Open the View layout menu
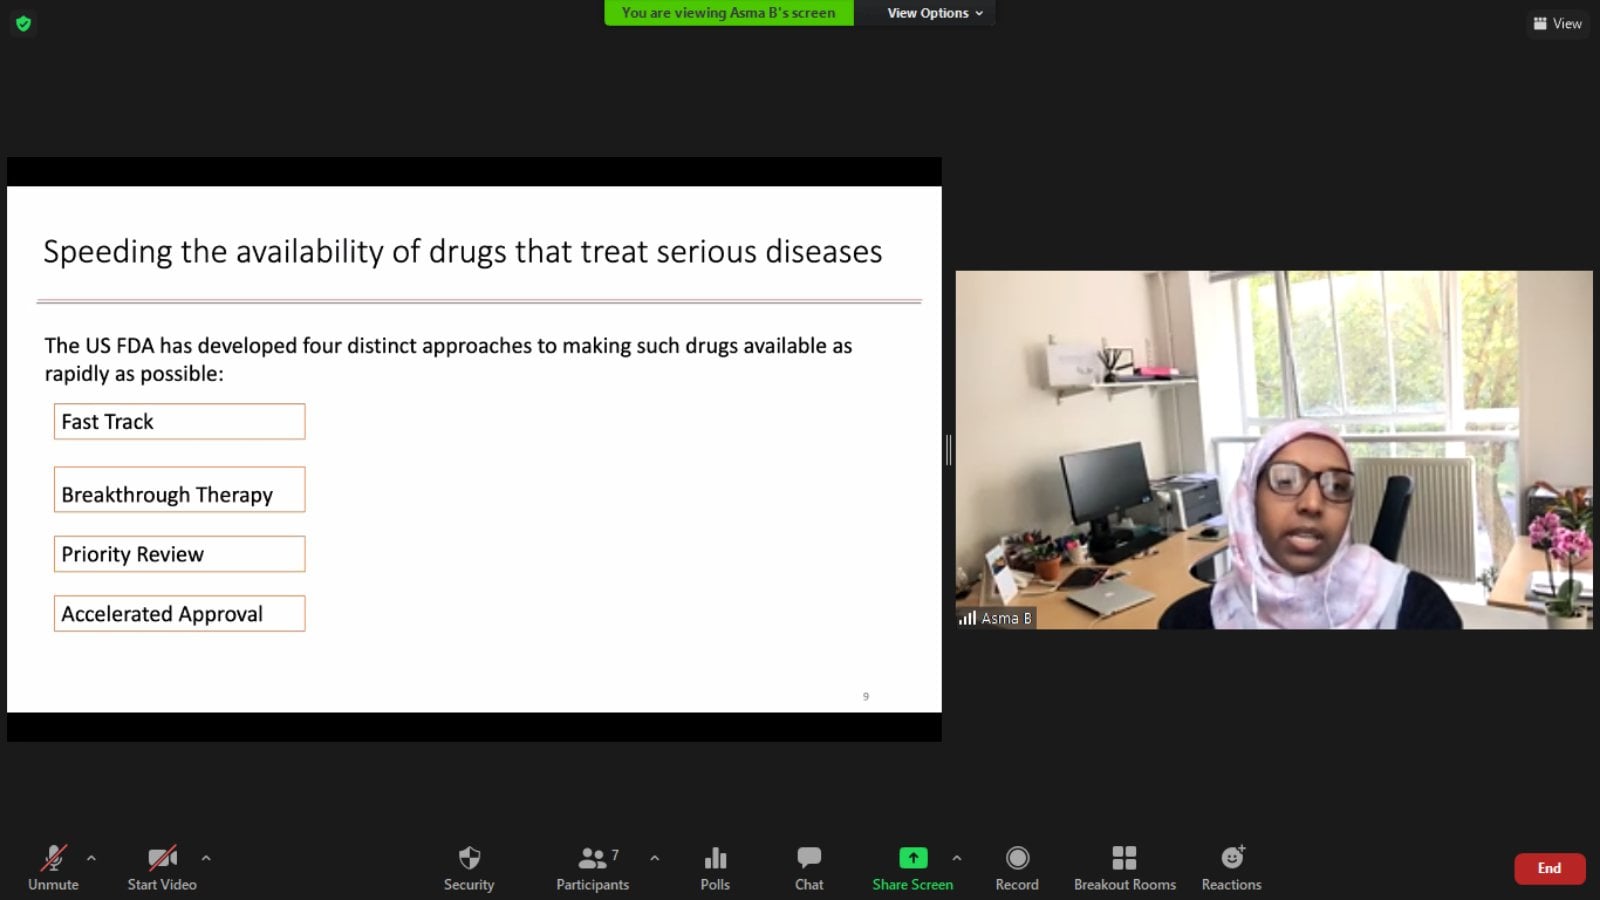 (x=1557, y=23)
